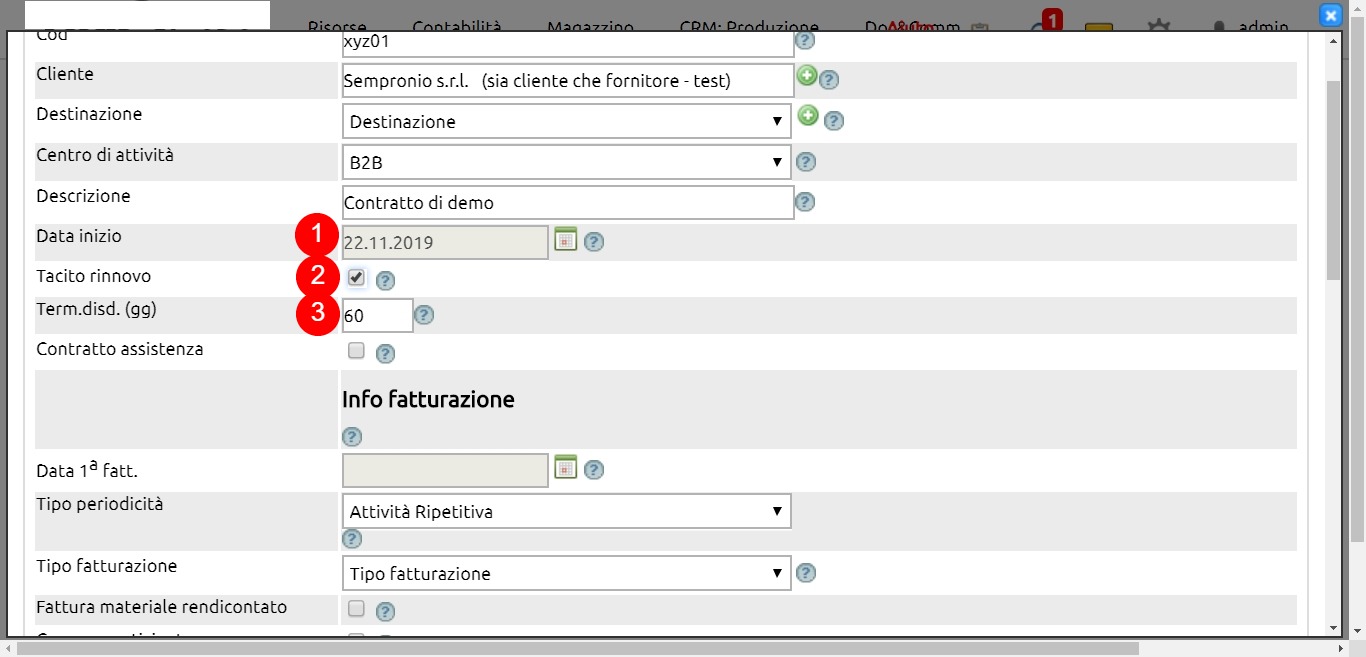Show help for Term.disd. (gg) field
The height and width of the screenshot is (657, 1366).
tap(424, 315)
